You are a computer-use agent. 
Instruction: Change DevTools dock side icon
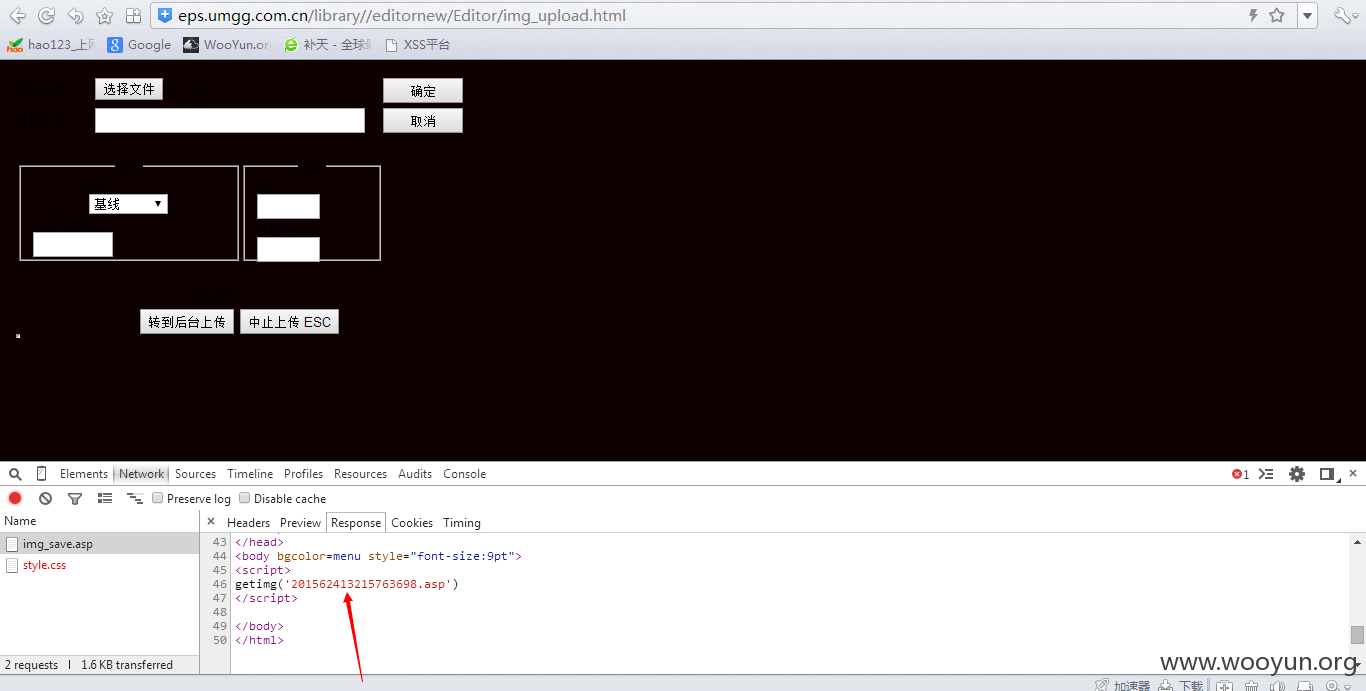point(1328,474)
